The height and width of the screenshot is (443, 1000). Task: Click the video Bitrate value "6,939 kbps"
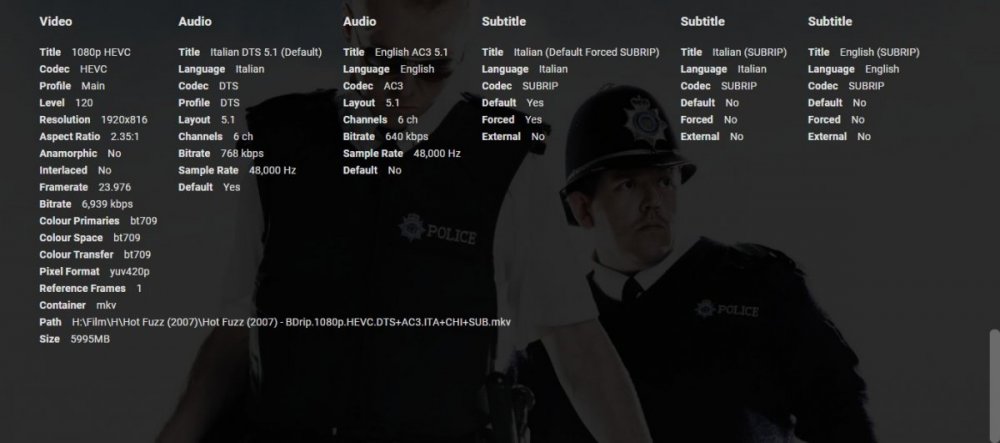107,204
